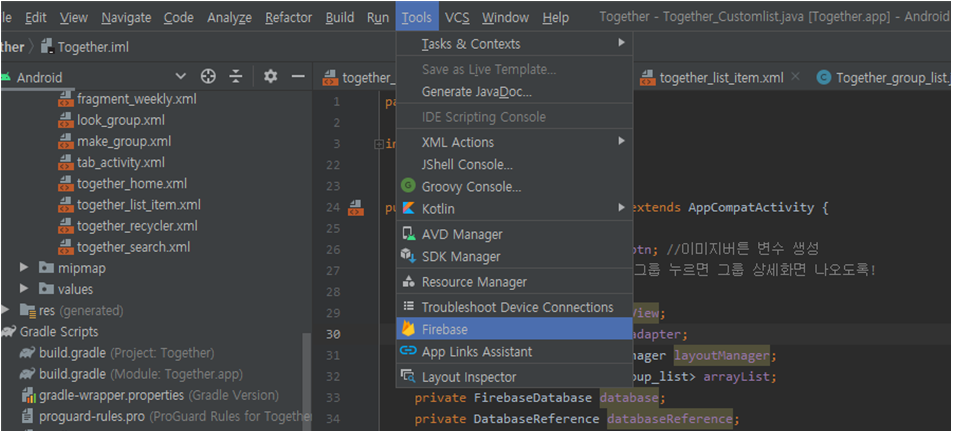Click the Collapse All icon in project panel

coord(236,77)
